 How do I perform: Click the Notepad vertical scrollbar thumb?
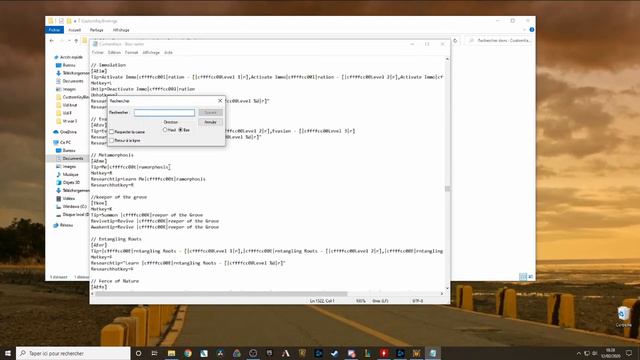(x=447, y=189)
